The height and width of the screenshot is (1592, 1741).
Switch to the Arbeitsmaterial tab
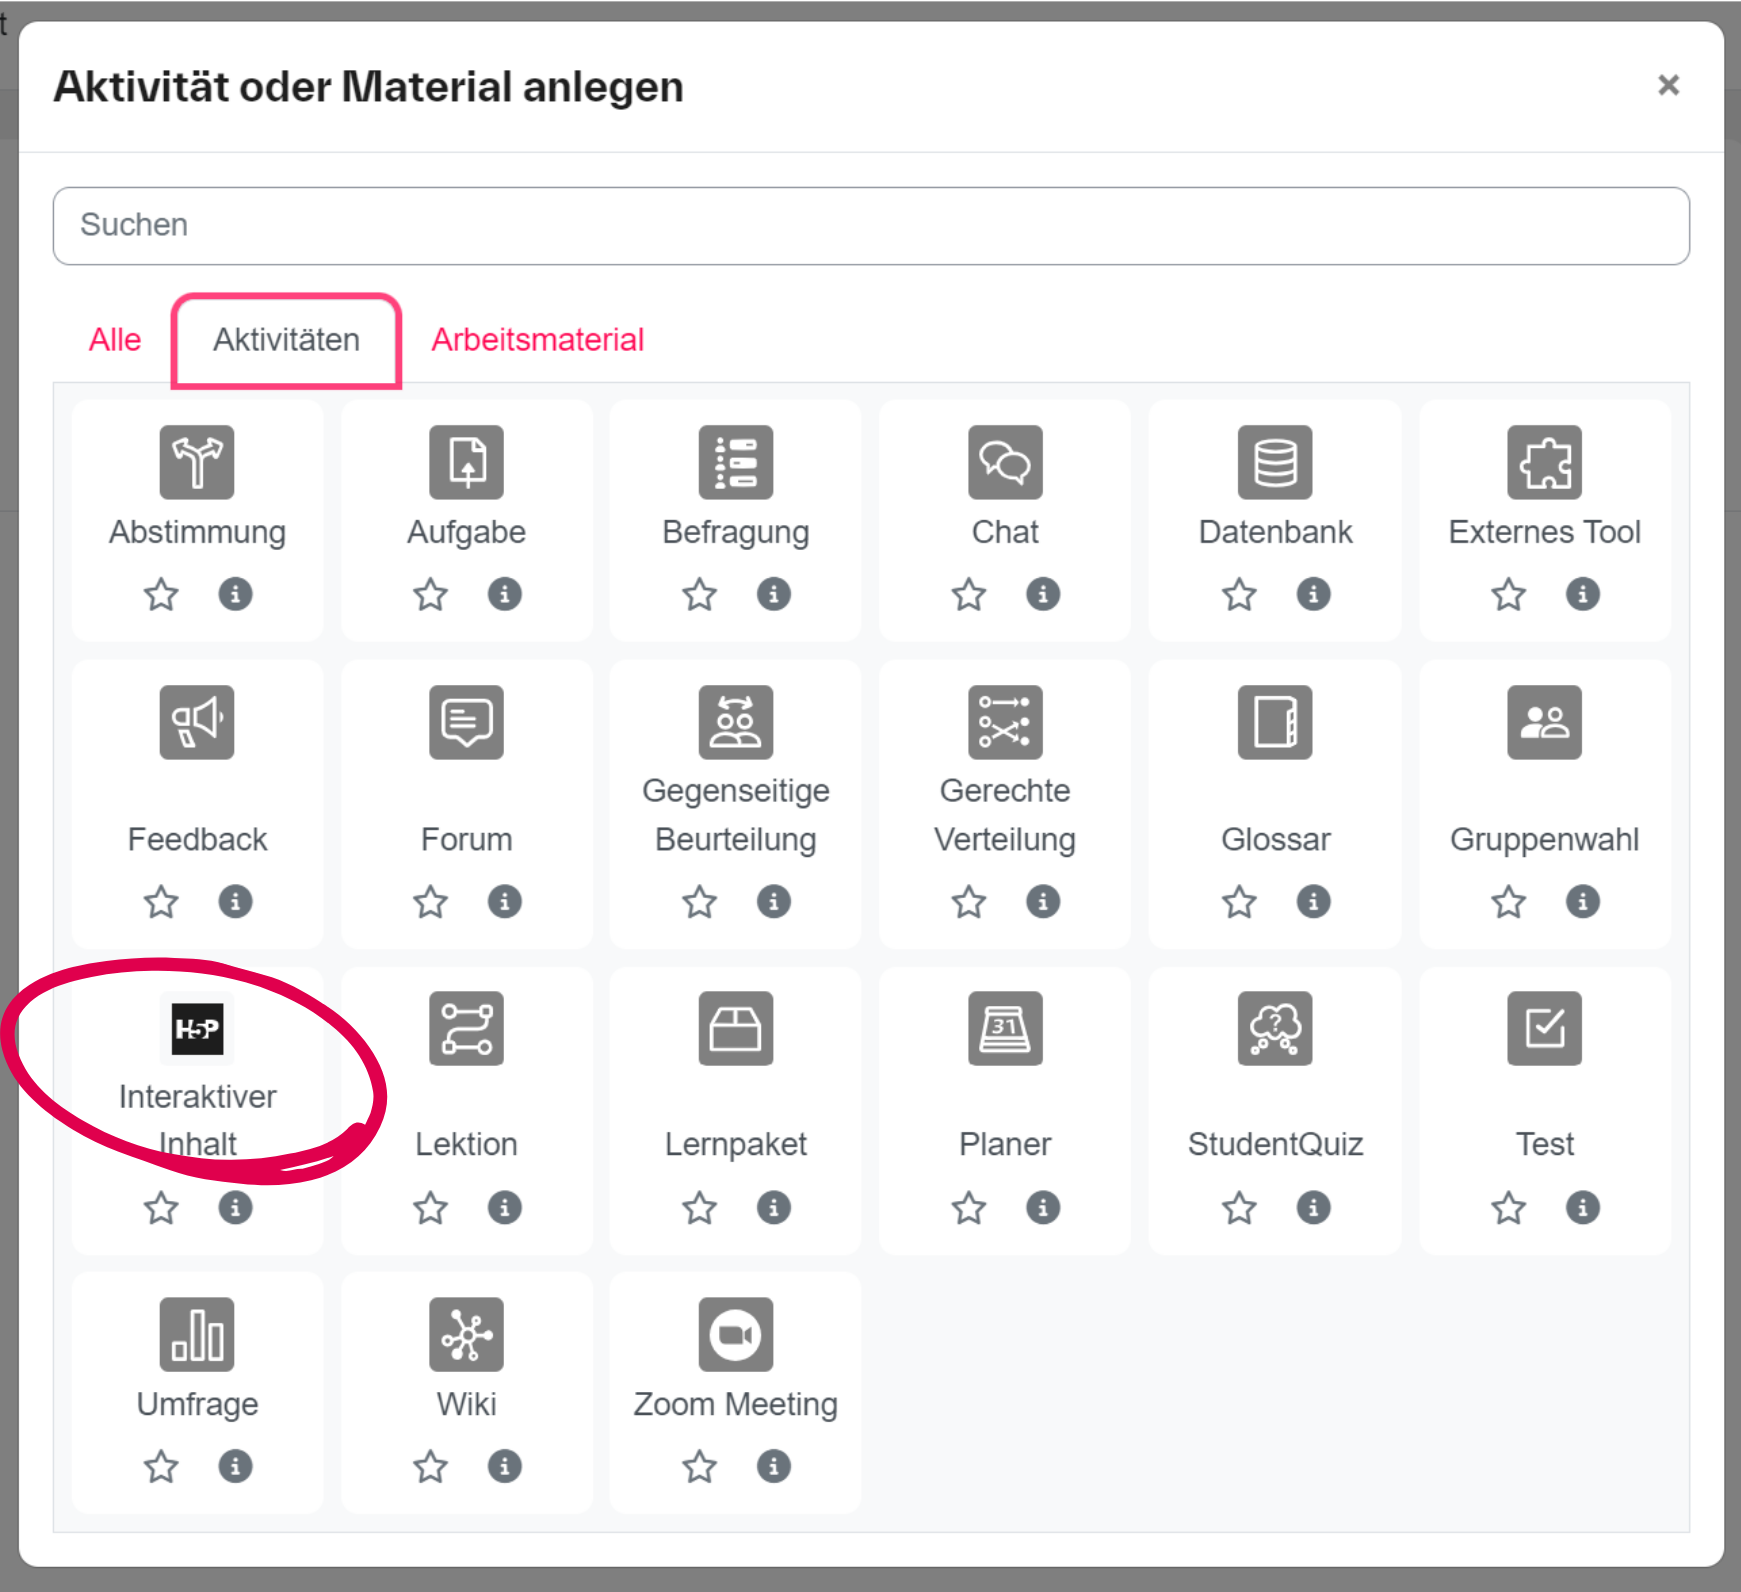[537, 340]
